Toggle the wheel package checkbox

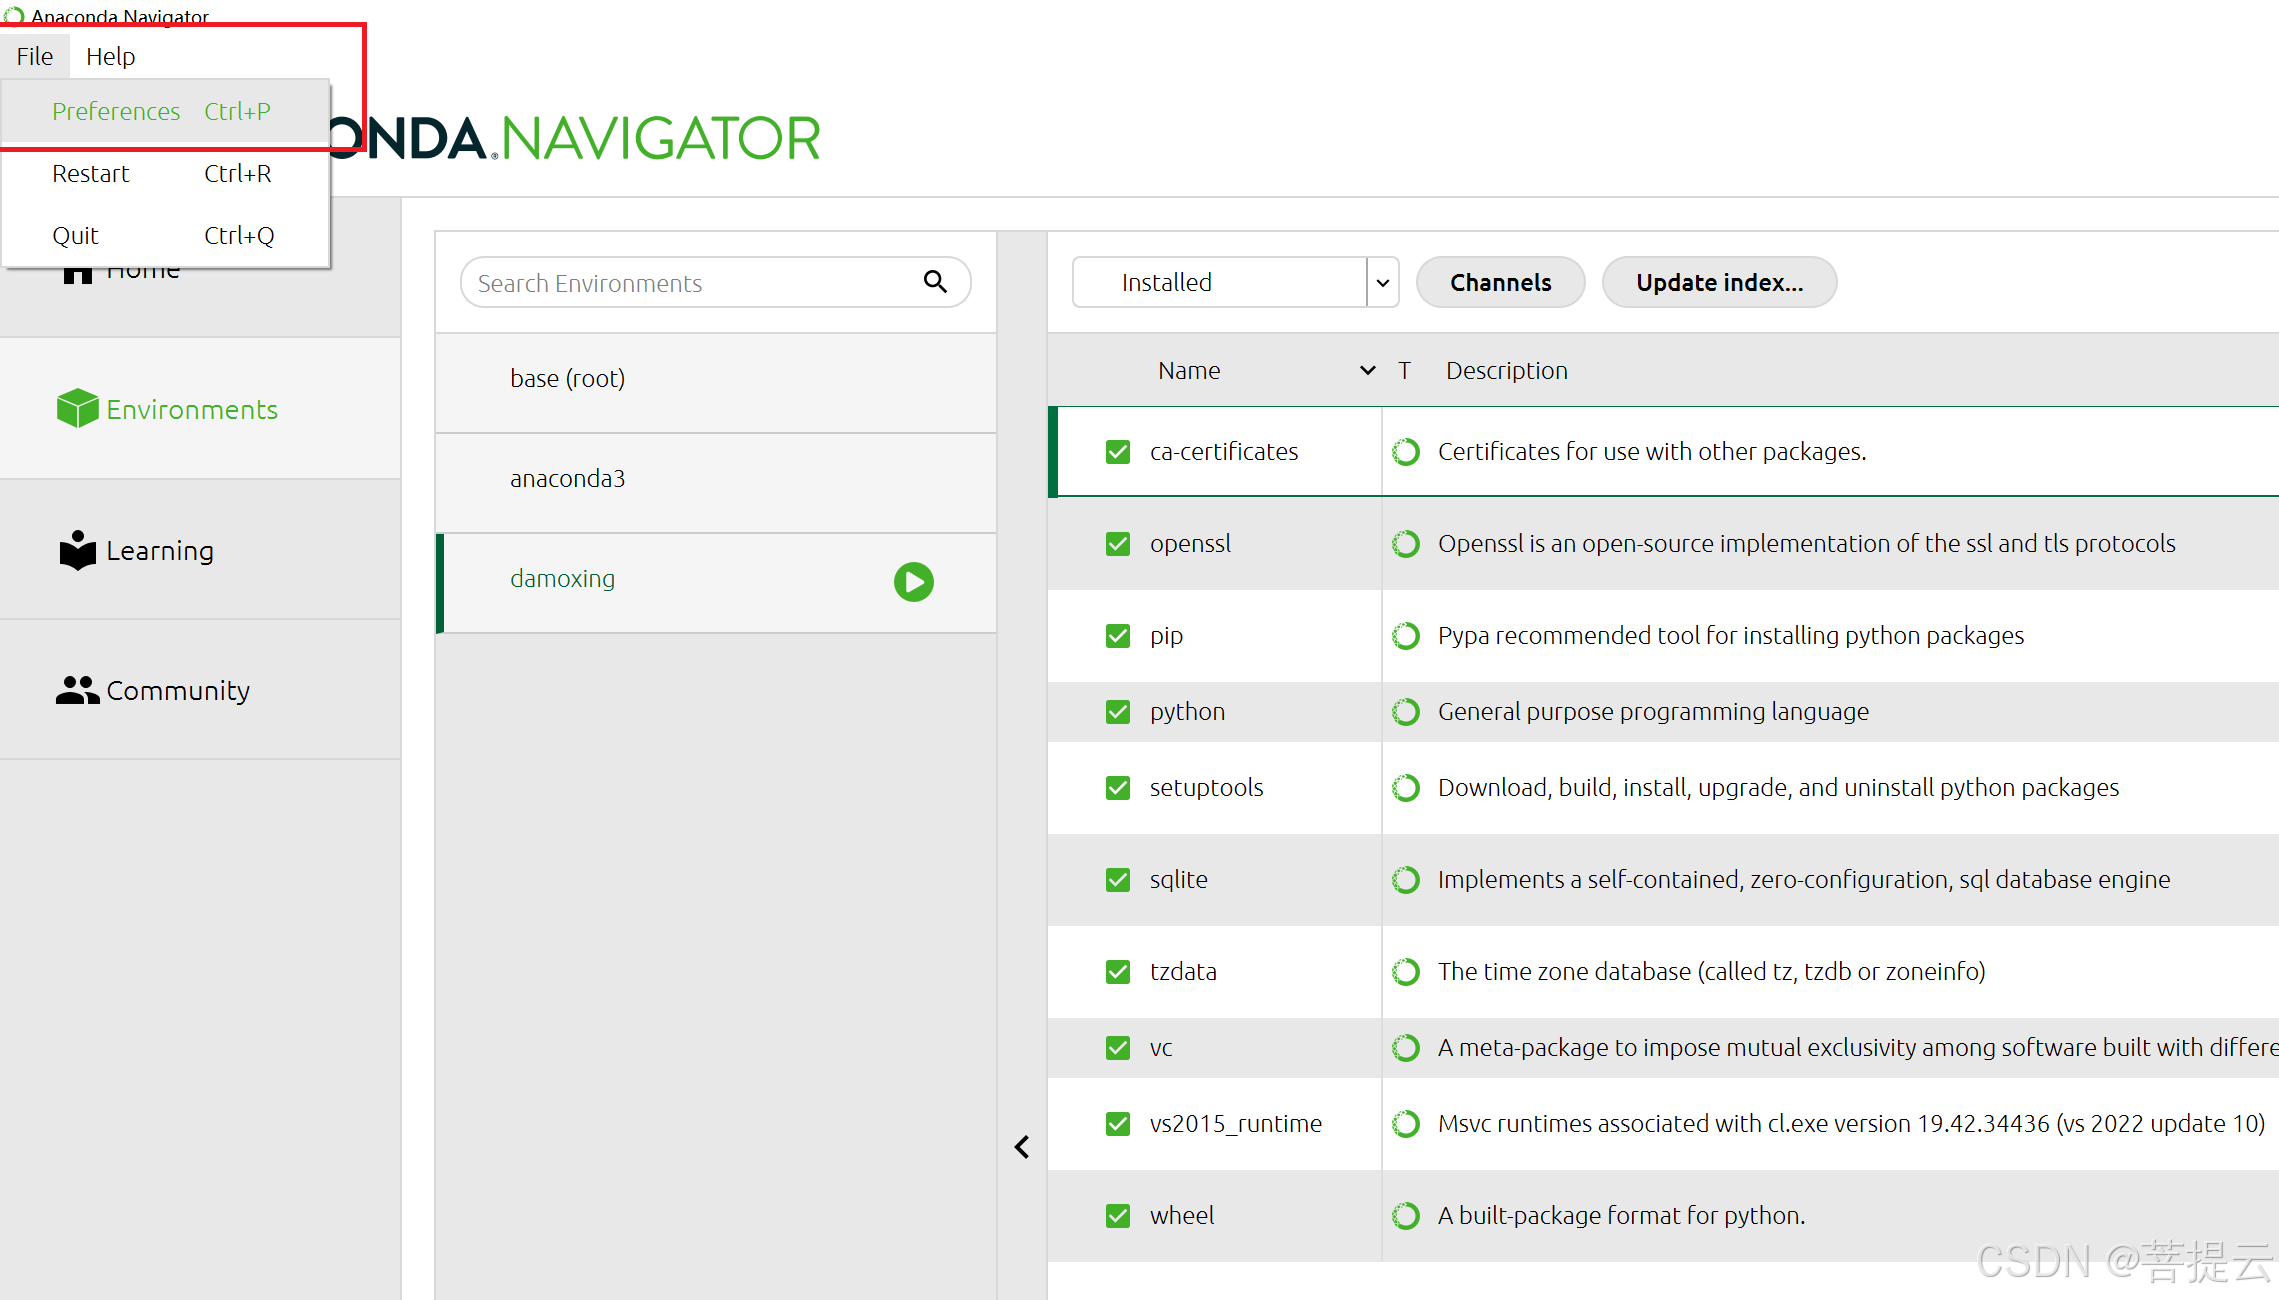pyautogui.click(x=1117, y=1216)
